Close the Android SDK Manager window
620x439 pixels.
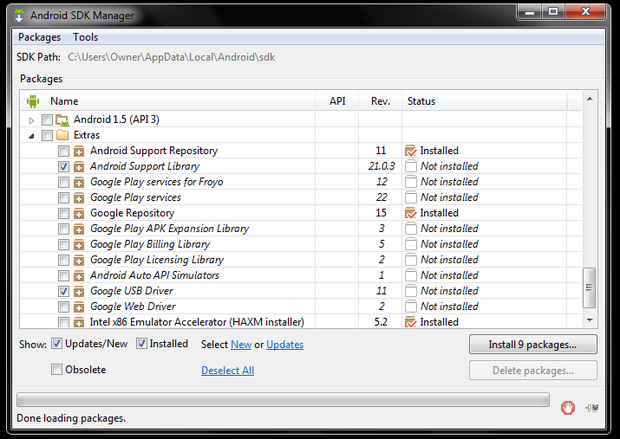(x=585, y=12)
